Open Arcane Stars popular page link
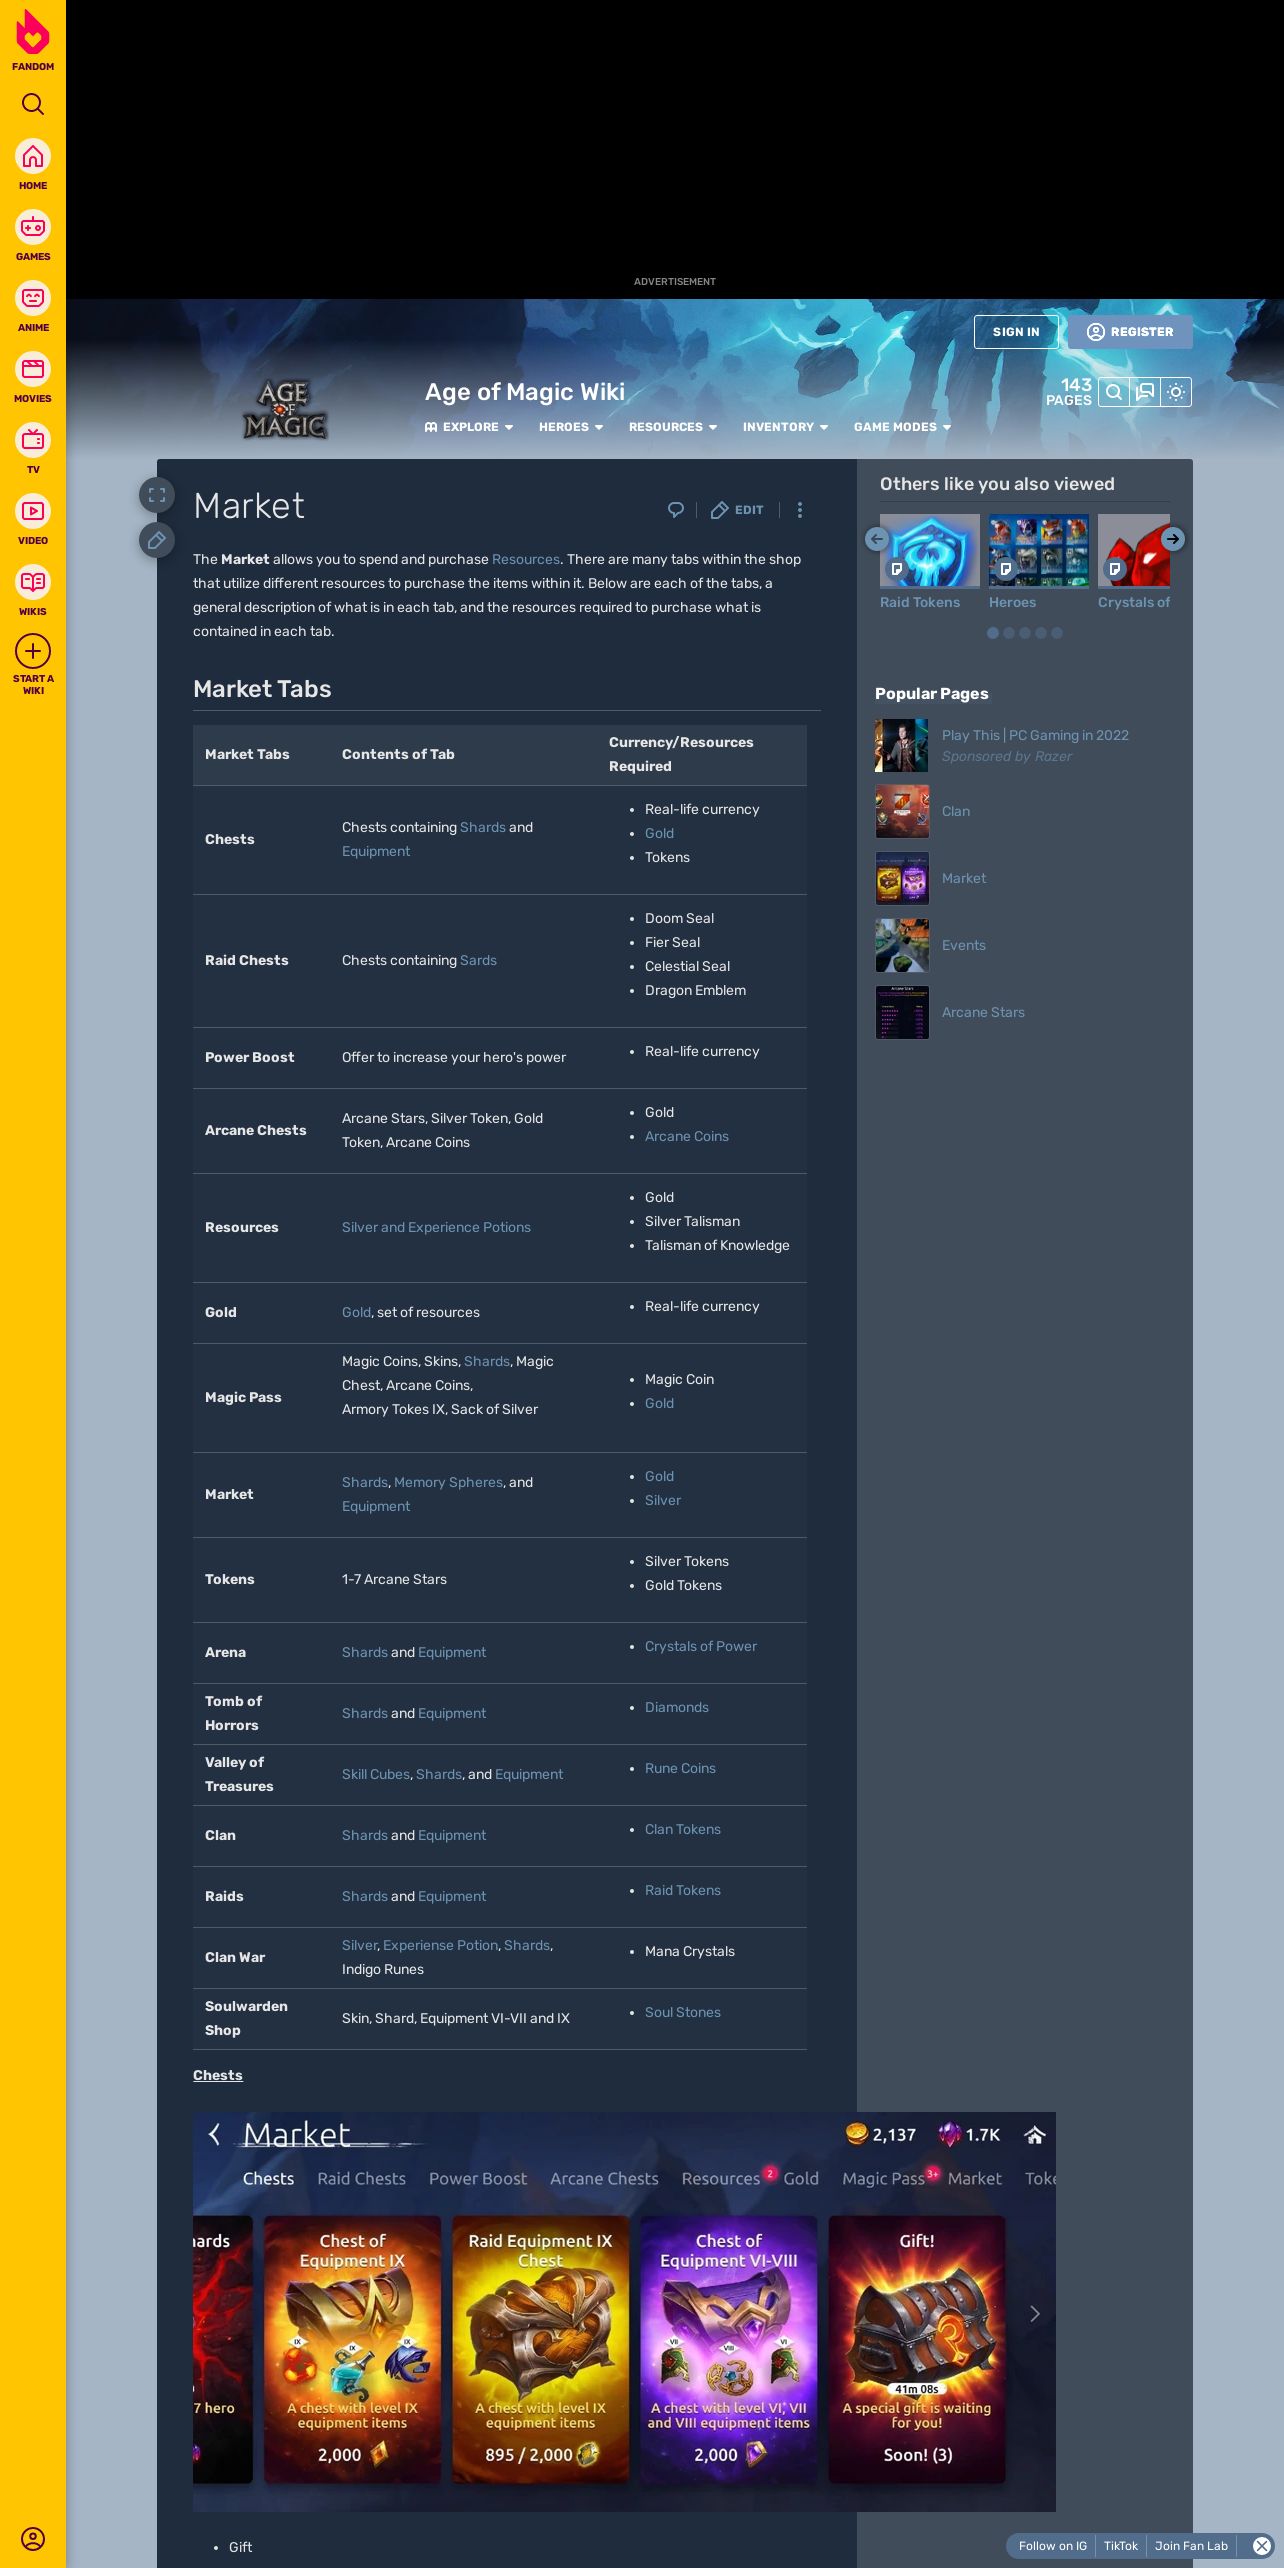1284x2568 pixels. click(x=983, y=1012)
